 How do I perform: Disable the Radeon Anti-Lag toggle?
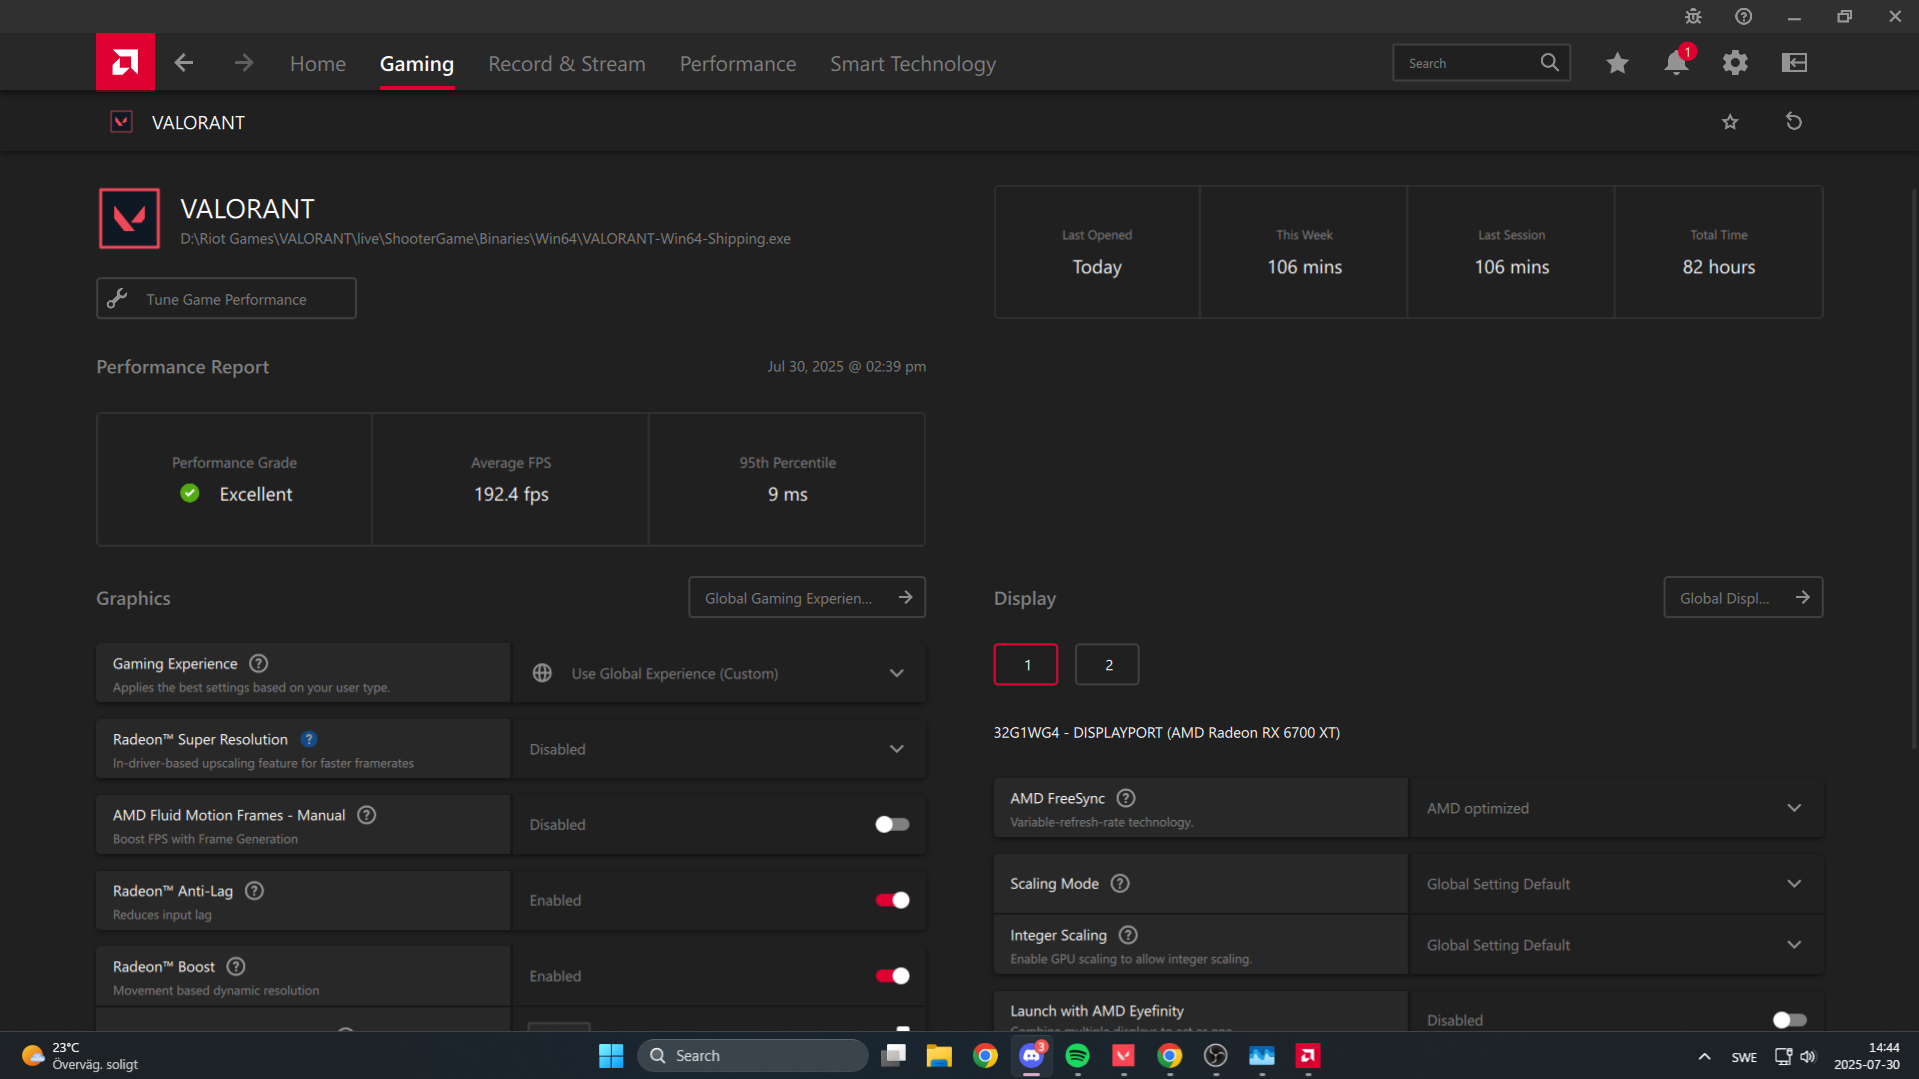pos(891,901)
